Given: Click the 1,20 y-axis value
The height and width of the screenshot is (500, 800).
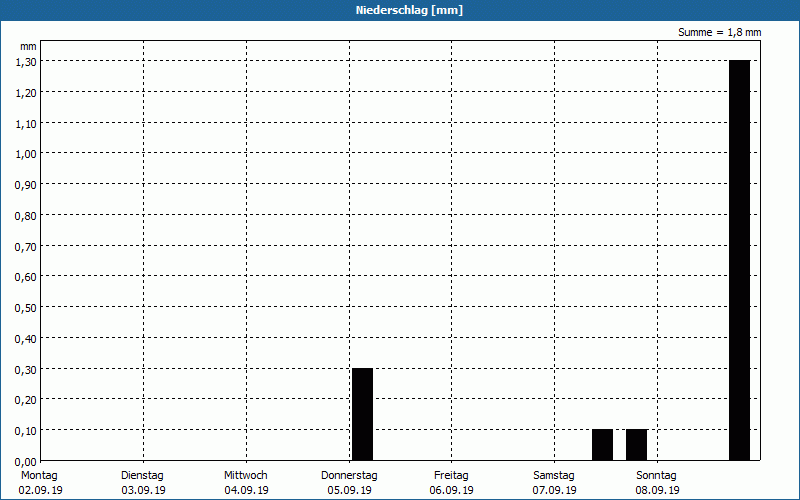Looking at the screenshot, I should click(x=26, y=93).
